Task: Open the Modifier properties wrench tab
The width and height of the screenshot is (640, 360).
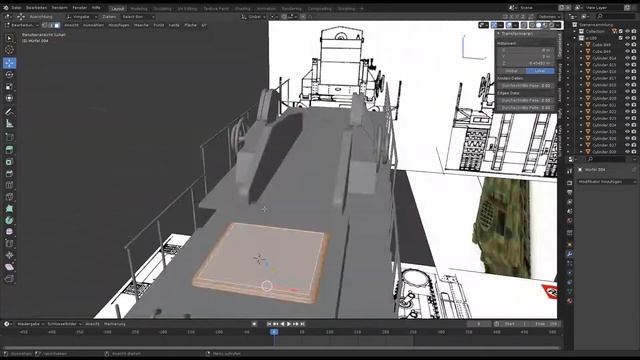Action: click(x=569, y=253)
